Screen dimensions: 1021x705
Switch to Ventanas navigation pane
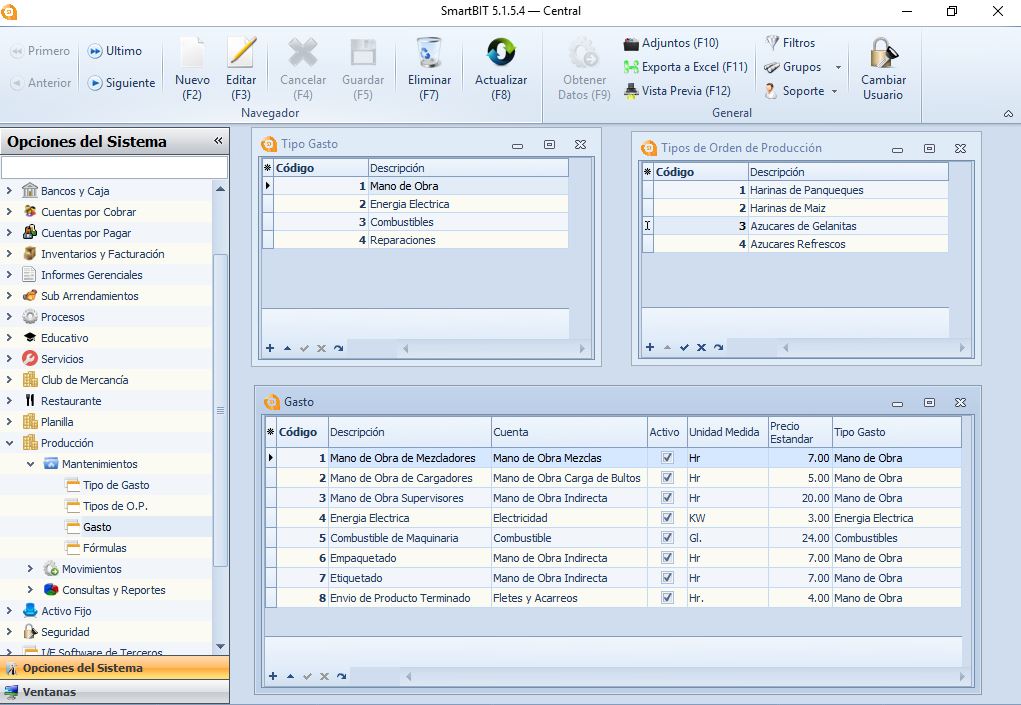pyautogui.click(x=115, y=692)
